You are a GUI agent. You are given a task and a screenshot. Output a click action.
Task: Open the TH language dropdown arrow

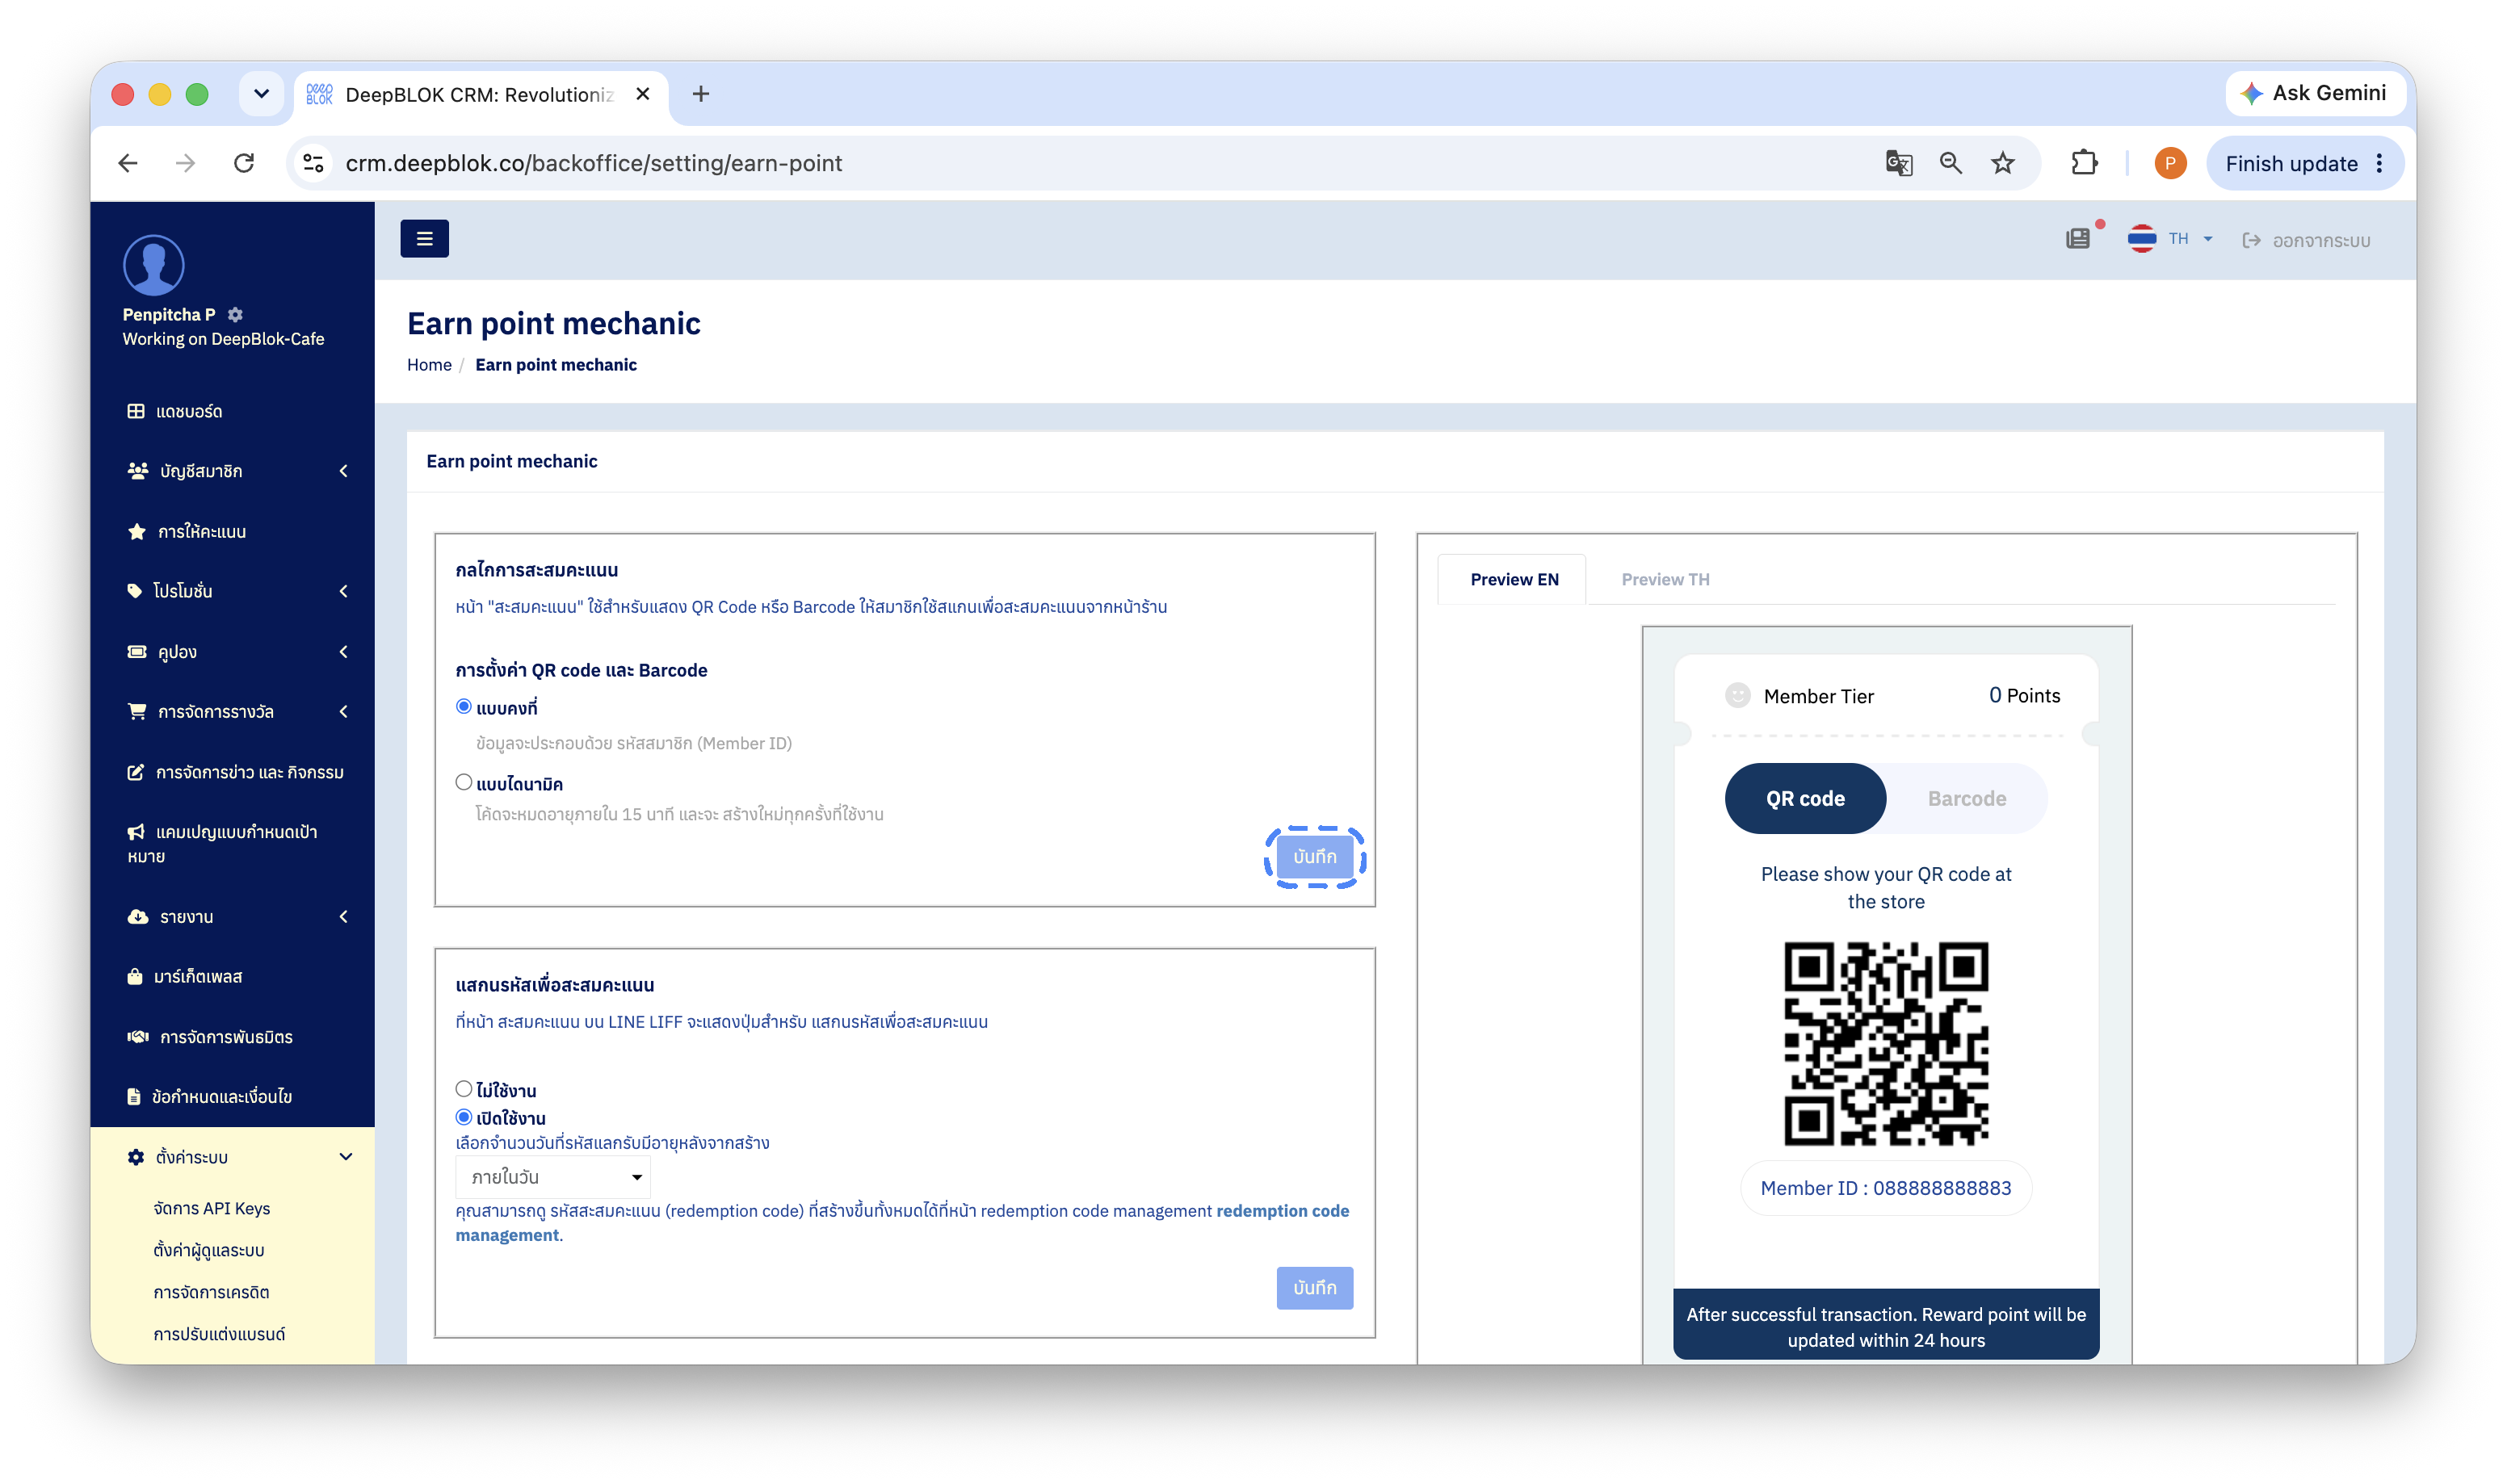2208,239
